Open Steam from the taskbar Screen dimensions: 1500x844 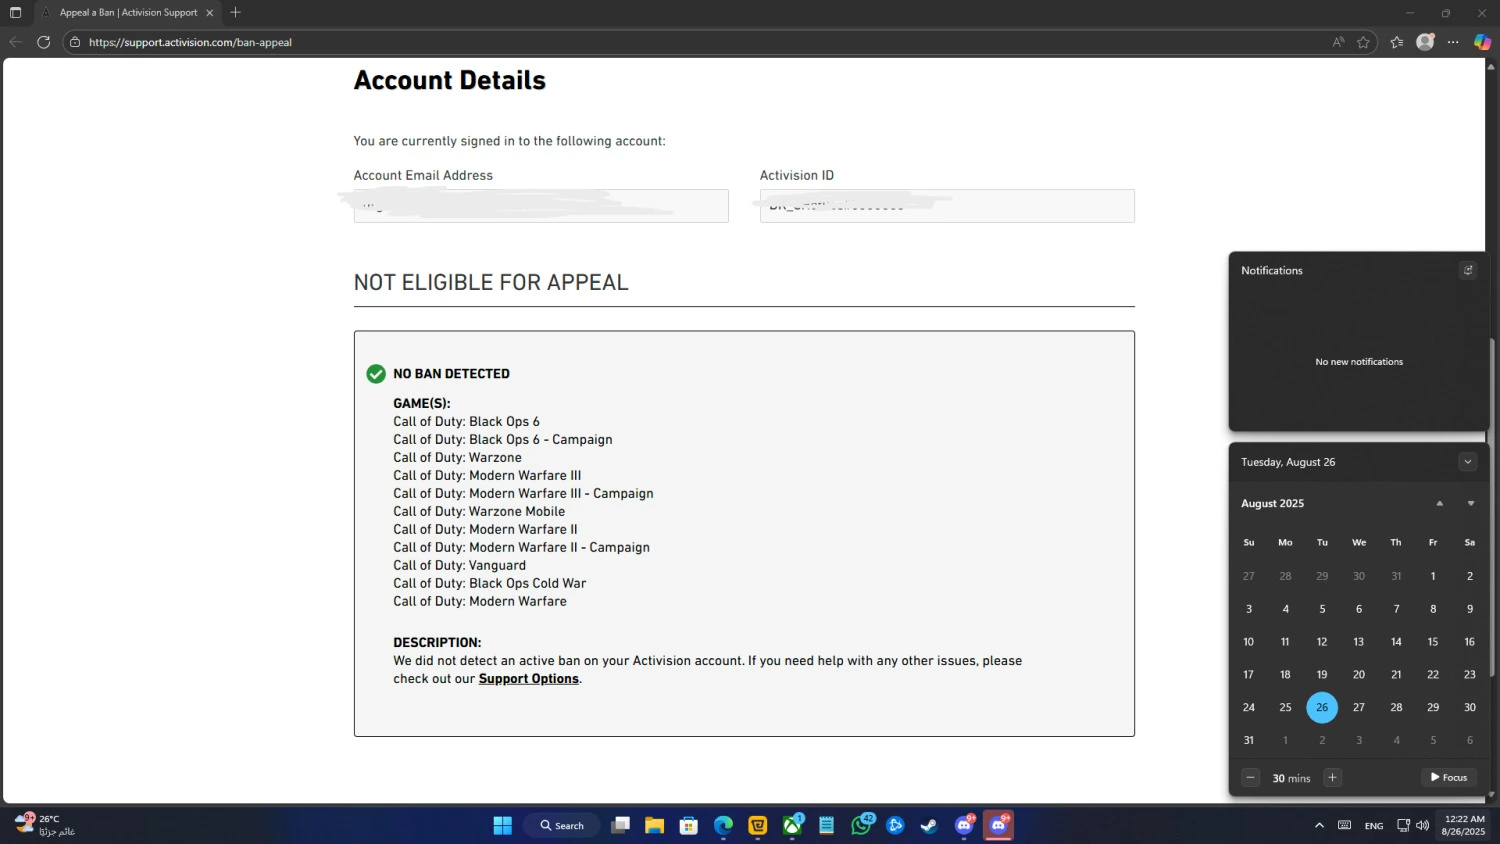[x=929, y=825]
